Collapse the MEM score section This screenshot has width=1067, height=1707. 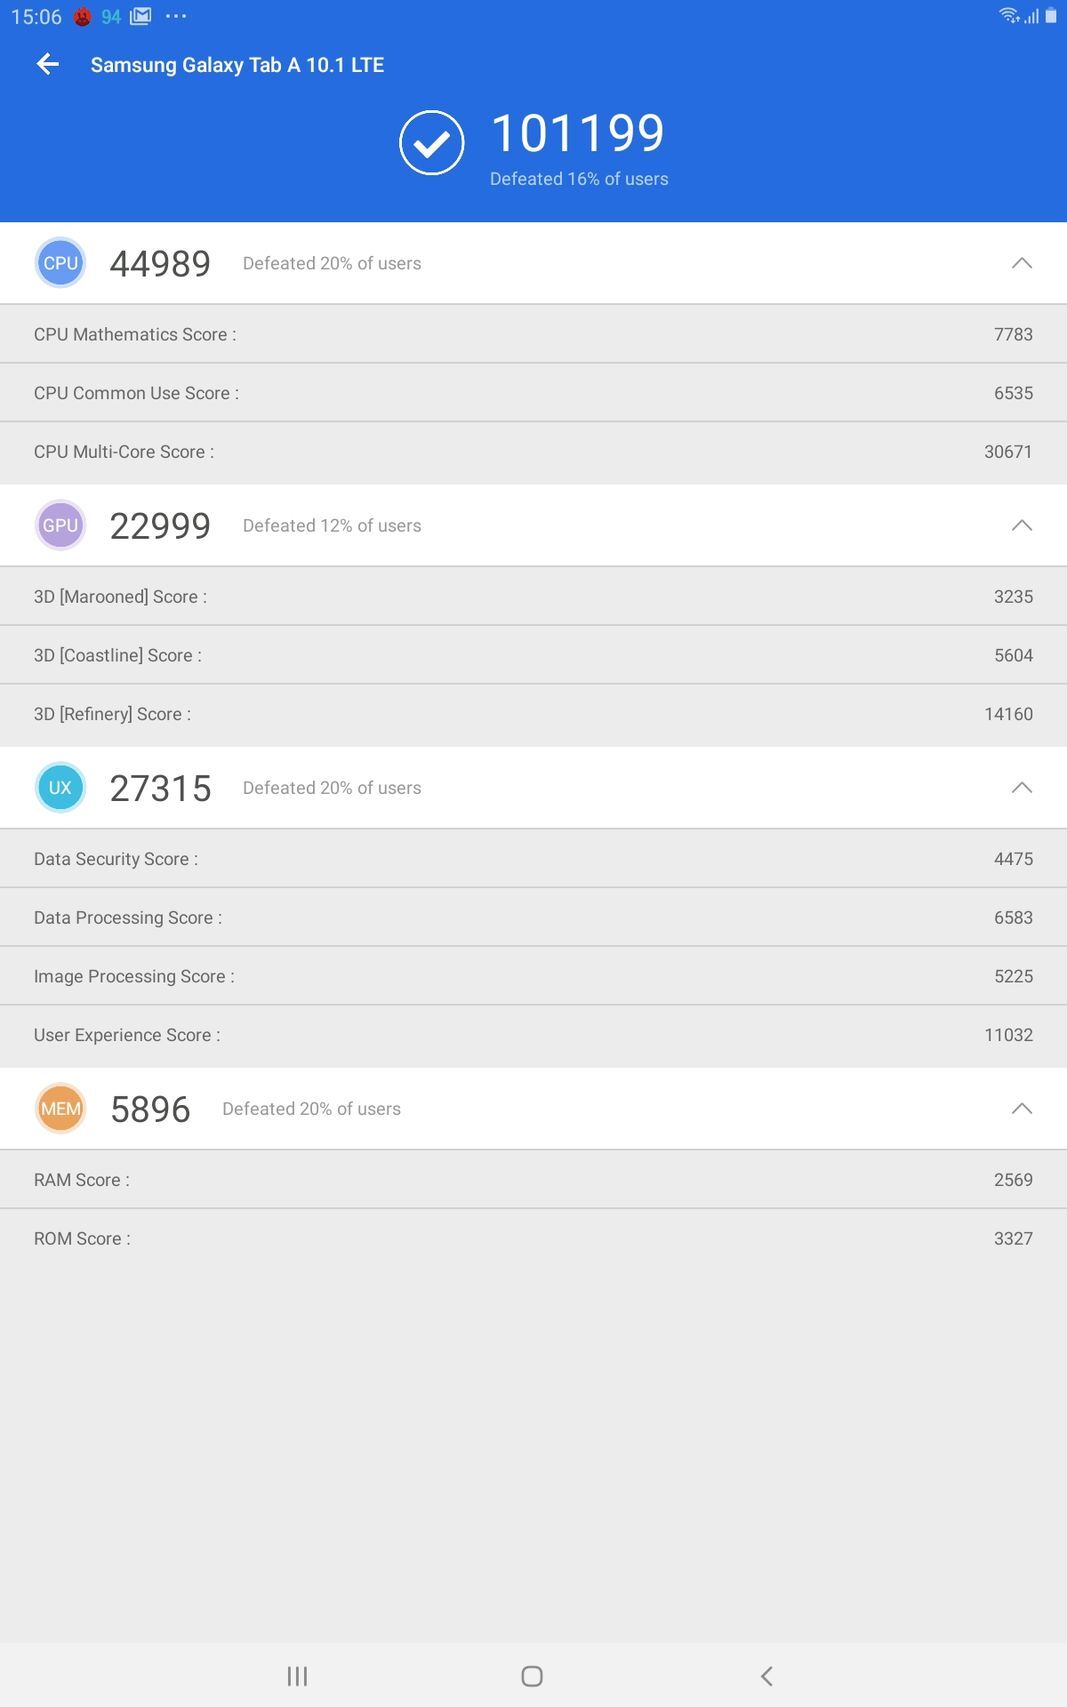[1021, 1109]
